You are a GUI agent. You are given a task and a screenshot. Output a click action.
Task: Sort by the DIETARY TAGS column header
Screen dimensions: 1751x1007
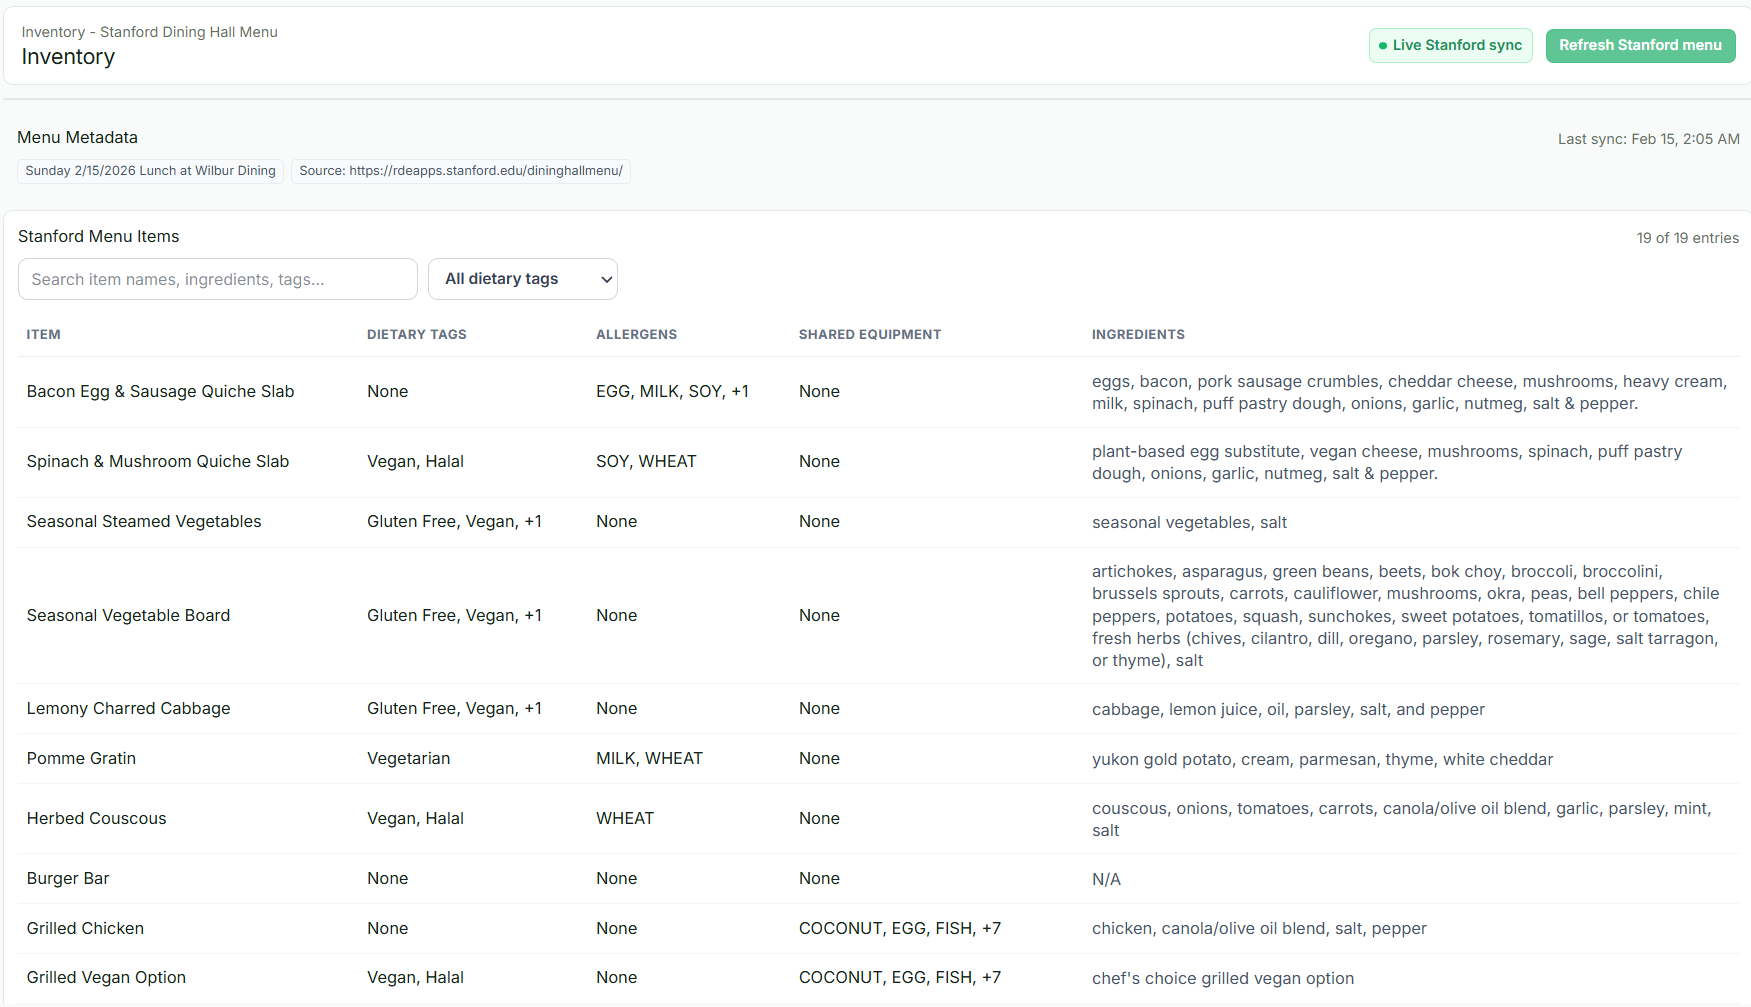pos(417,334)
